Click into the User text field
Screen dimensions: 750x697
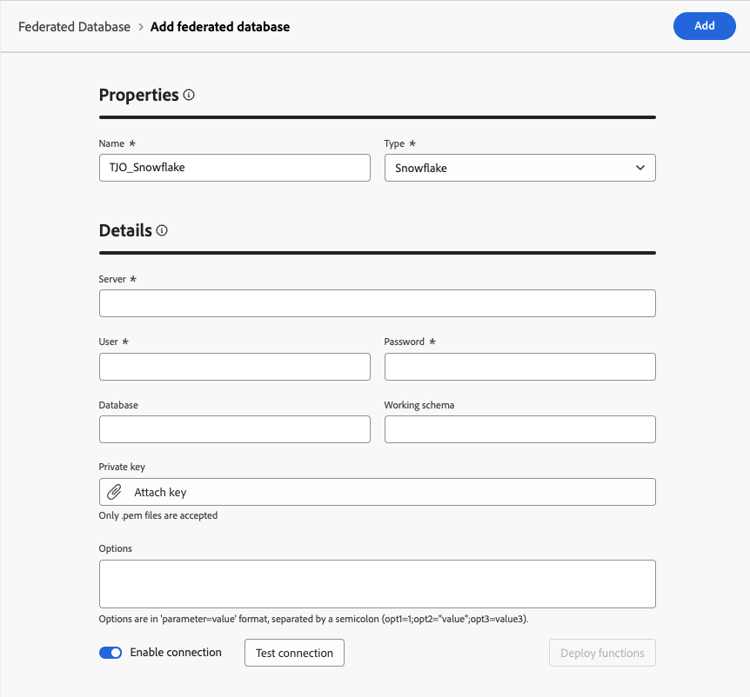[234, 367]
